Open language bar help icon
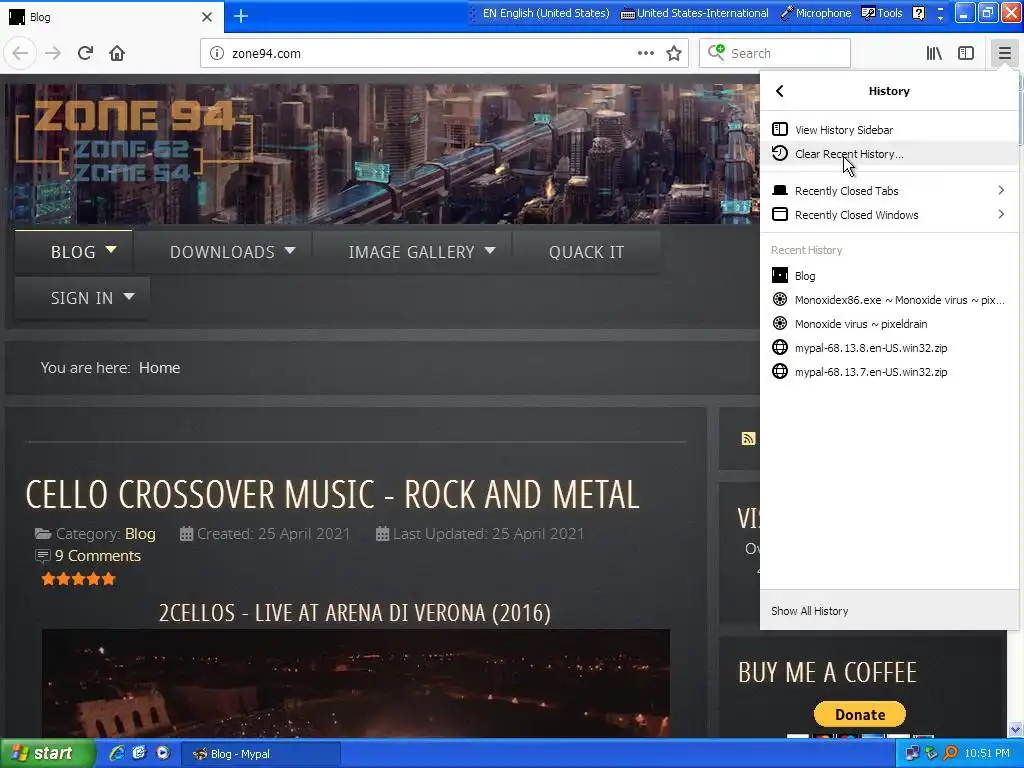Viewport: 1024px width, 768px height. [x=918, y=13]
